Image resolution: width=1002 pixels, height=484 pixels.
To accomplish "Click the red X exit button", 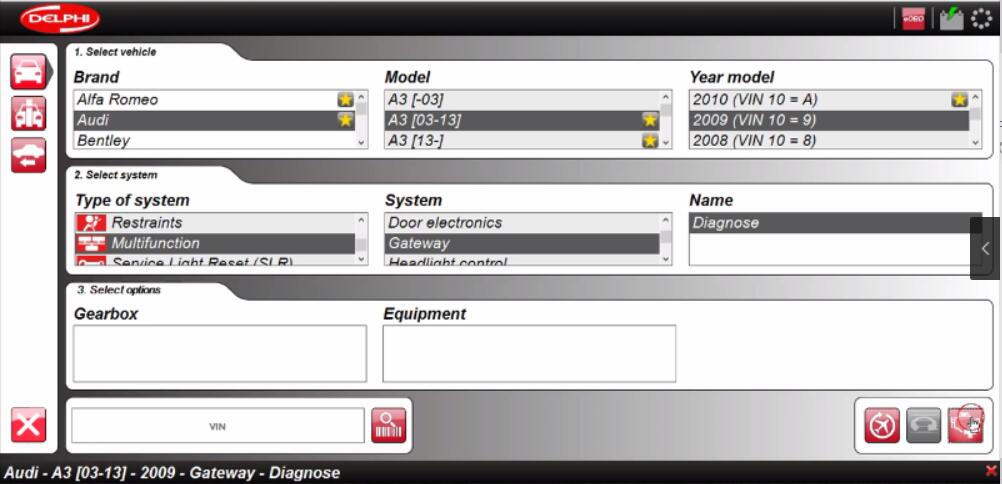I will [28, 425].
